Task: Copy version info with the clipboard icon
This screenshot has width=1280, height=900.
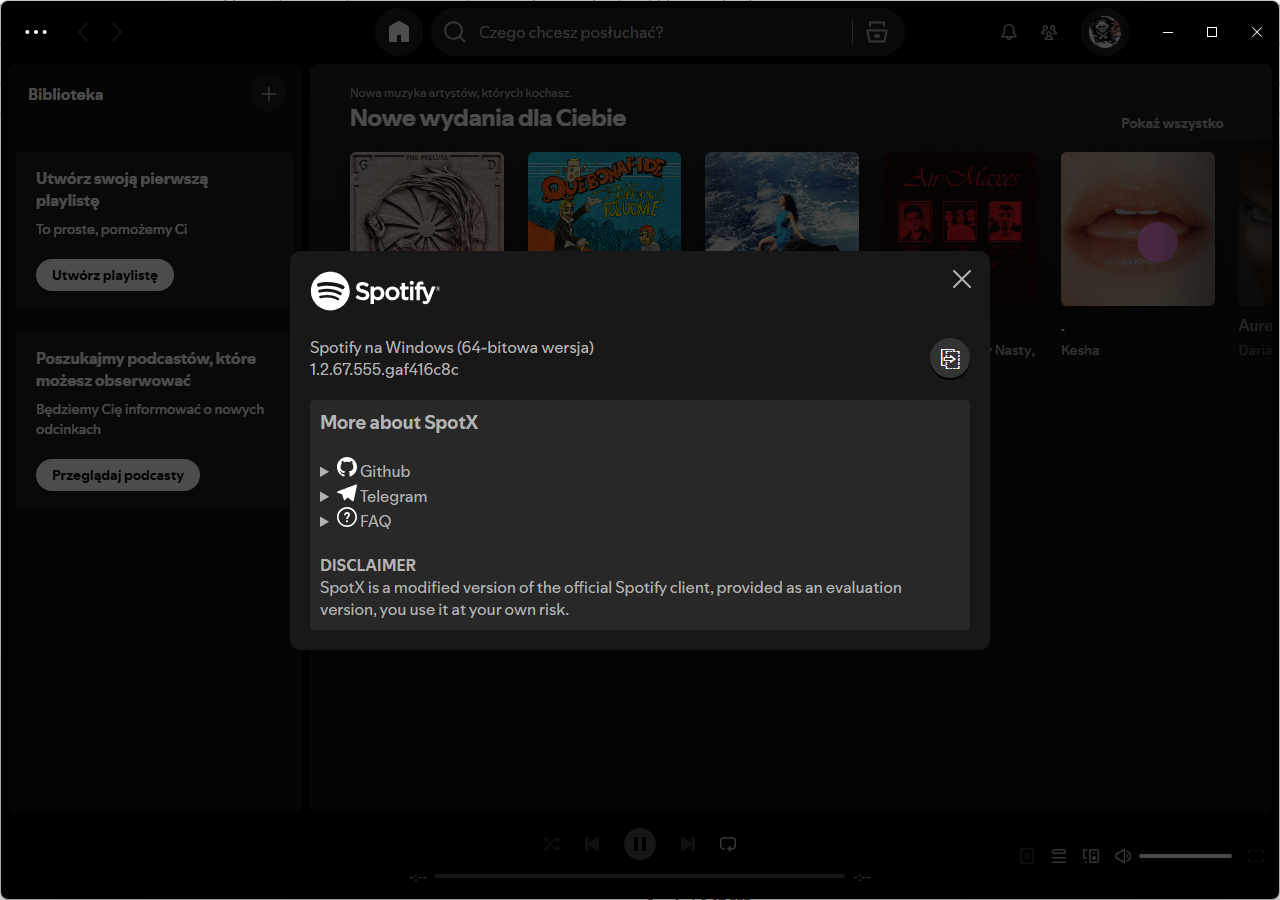Action: click(950, 359)
